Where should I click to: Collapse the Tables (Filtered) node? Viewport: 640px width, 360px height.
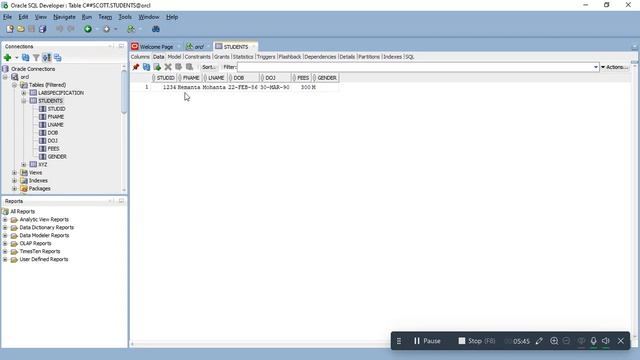click(x=14, y=85)
